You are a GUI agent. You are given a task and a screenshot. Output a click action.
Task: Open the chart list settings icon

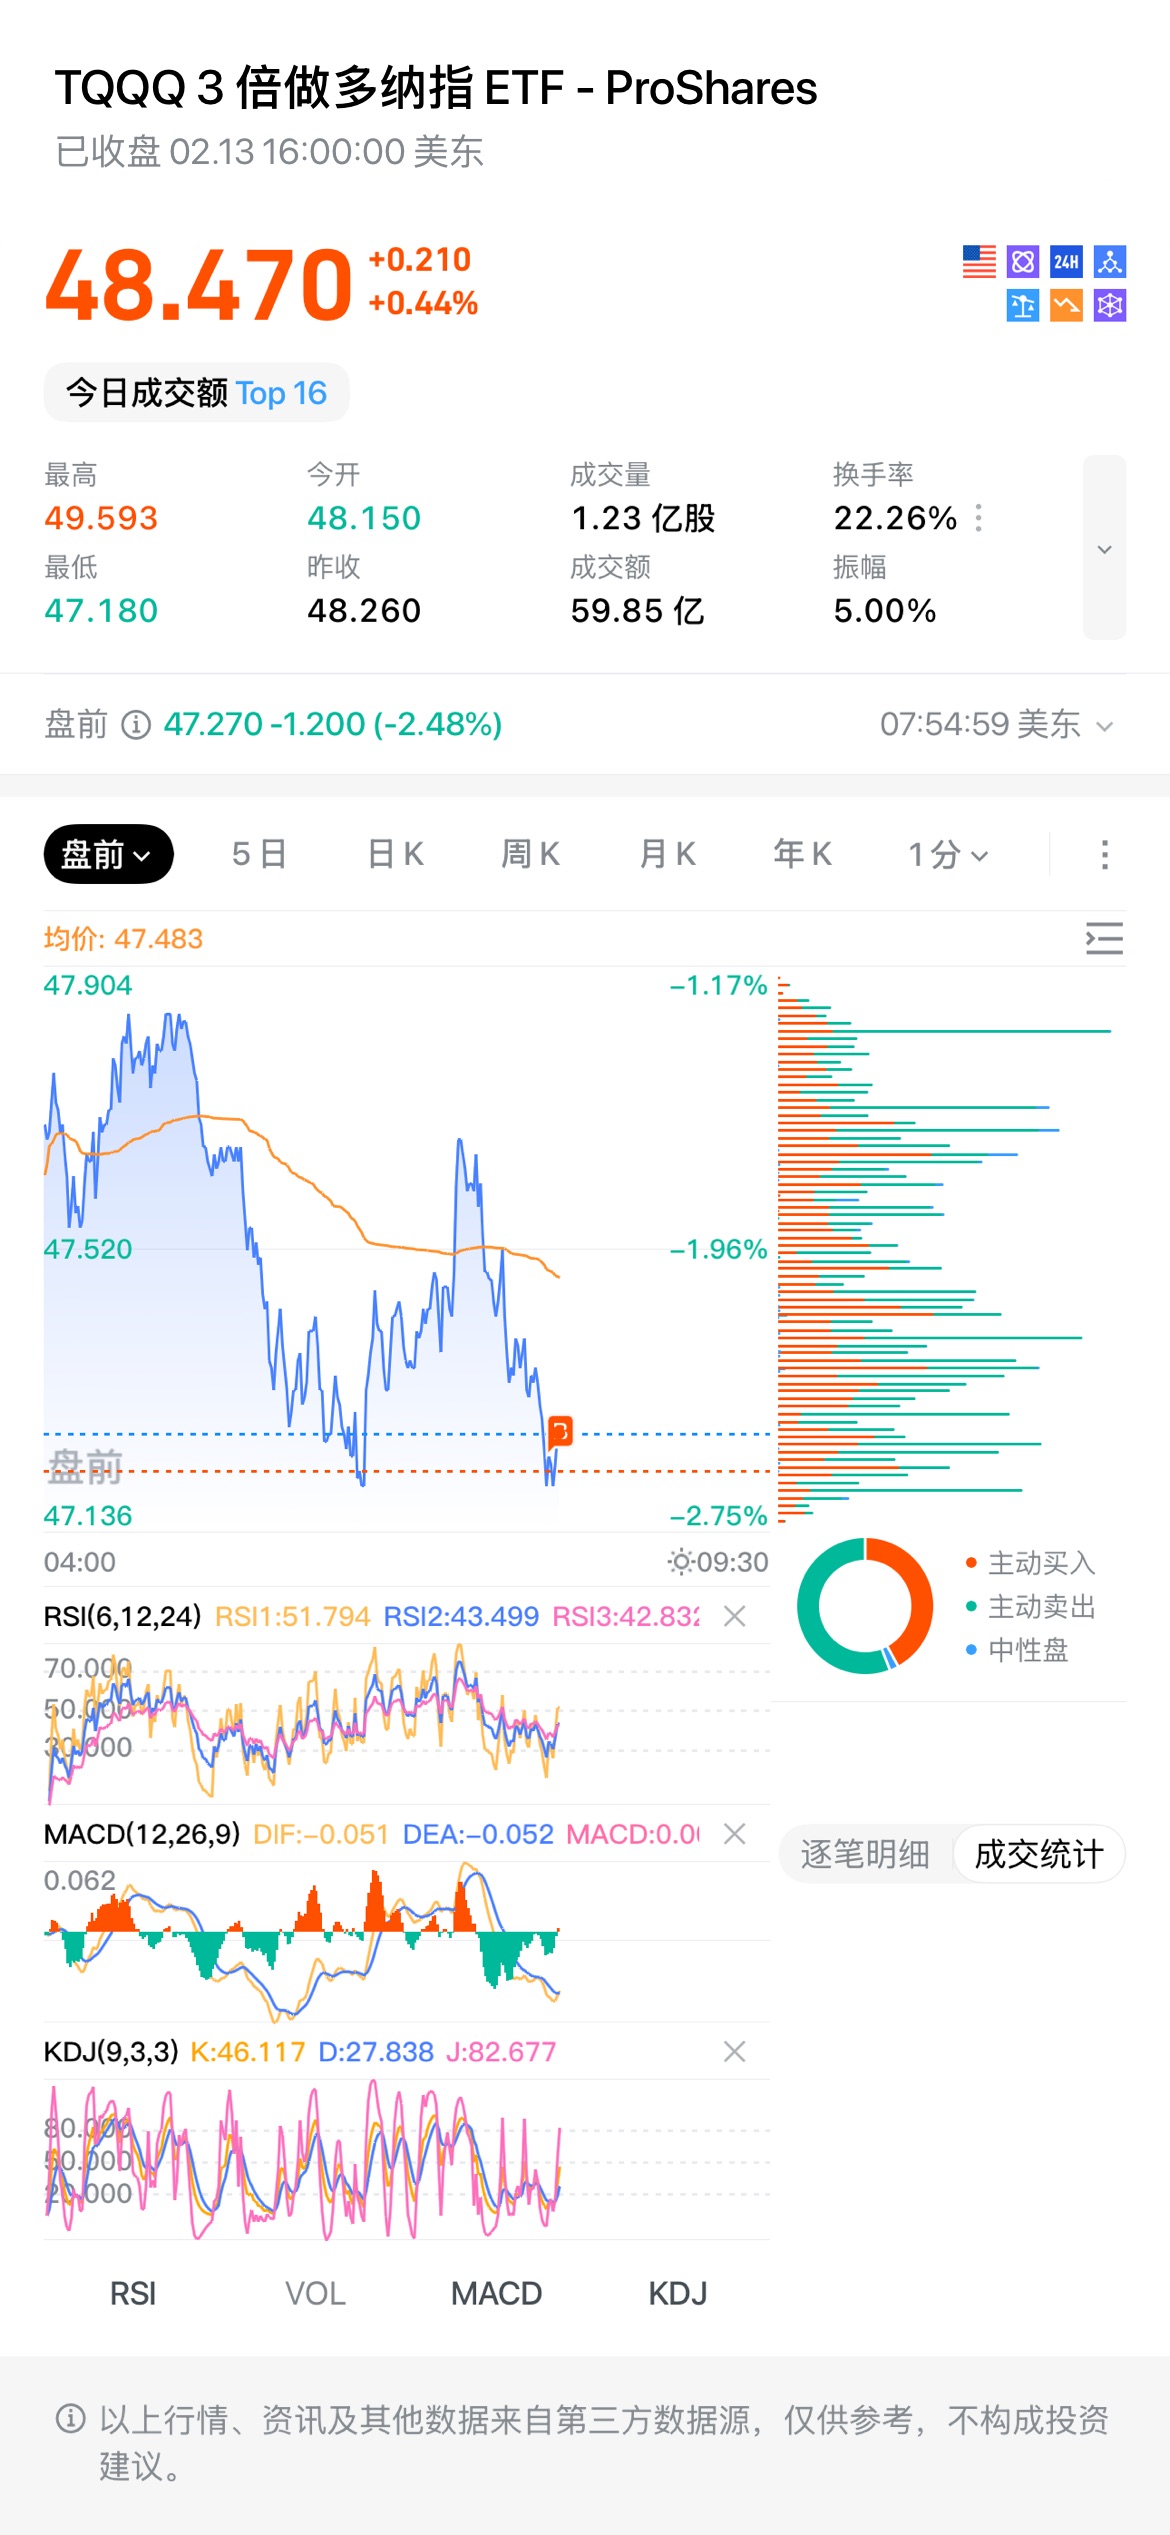click(x=1104, y=938)
